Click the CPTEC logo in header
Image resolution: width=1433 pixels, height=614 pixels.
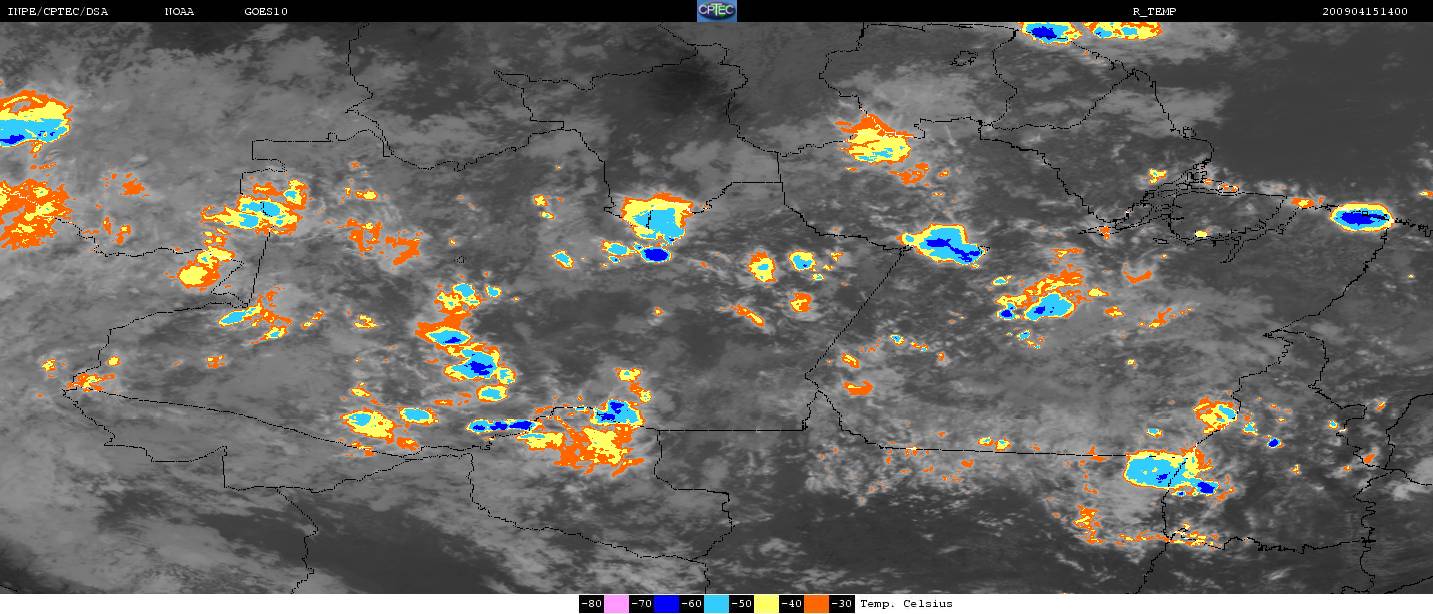716,11
